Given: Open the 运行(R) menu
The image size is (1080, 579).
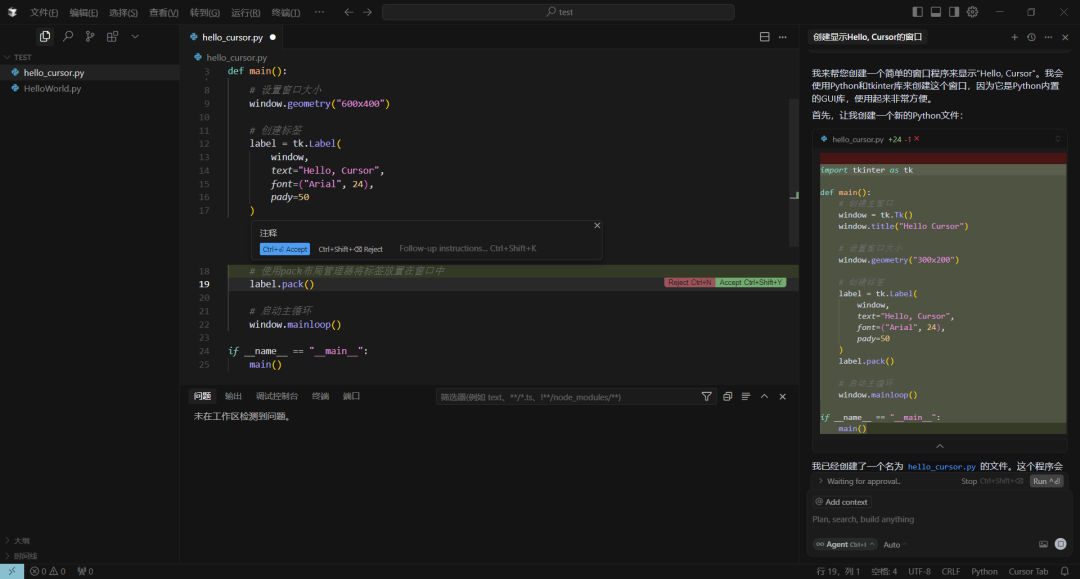Looking at the screenshot, I should click(245, 12).
